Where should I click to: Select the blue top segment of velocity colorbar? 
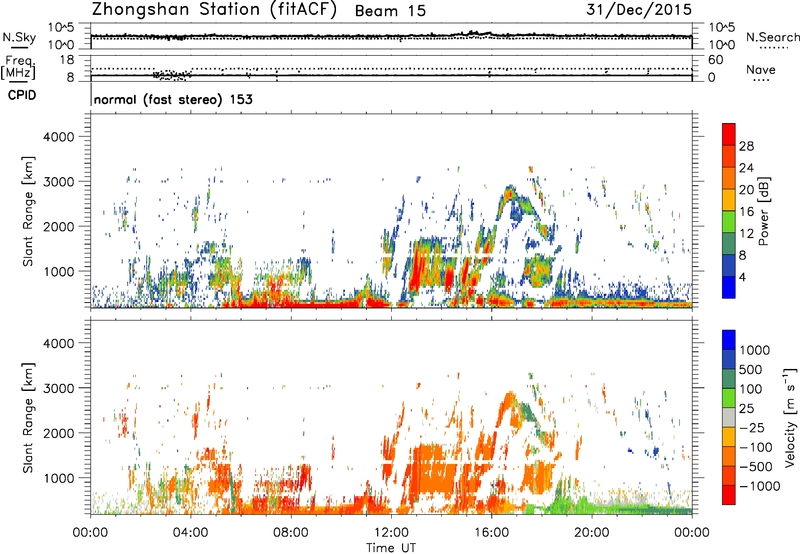coord(729,340)
